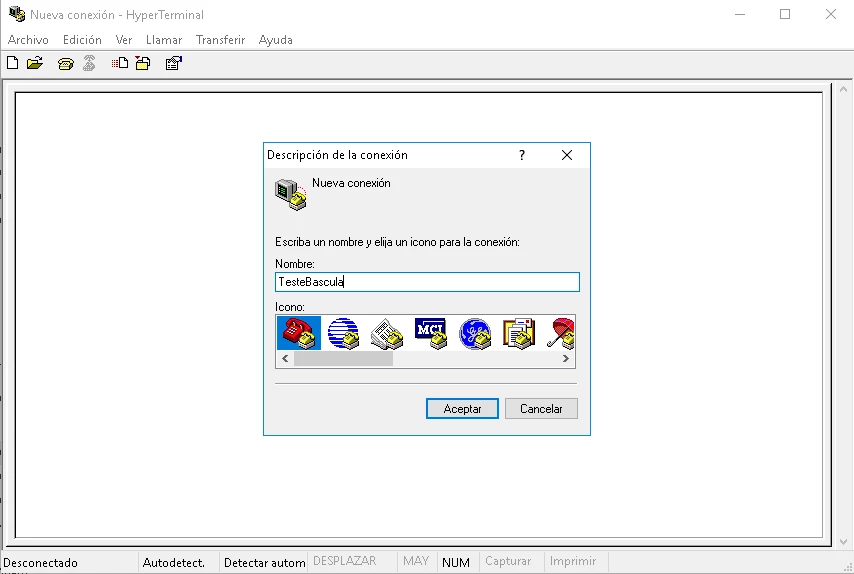Image resolution: width=854 pixels, height=574 pixels.
Task: Select the blue striped globe connection icon
Action: point(343,333)
